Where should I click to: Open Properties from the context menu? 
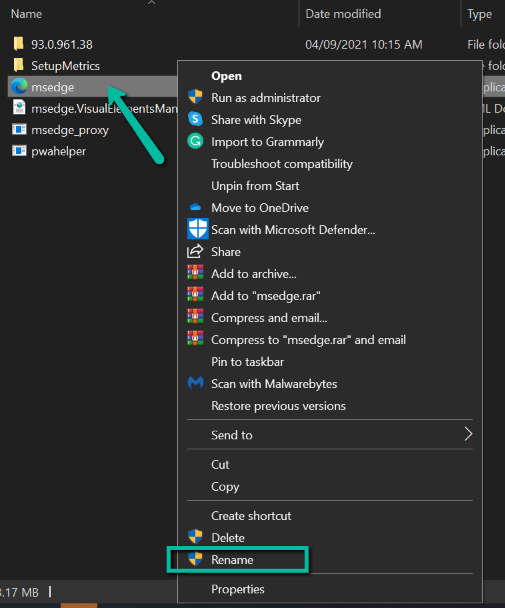tap(237, 589)
